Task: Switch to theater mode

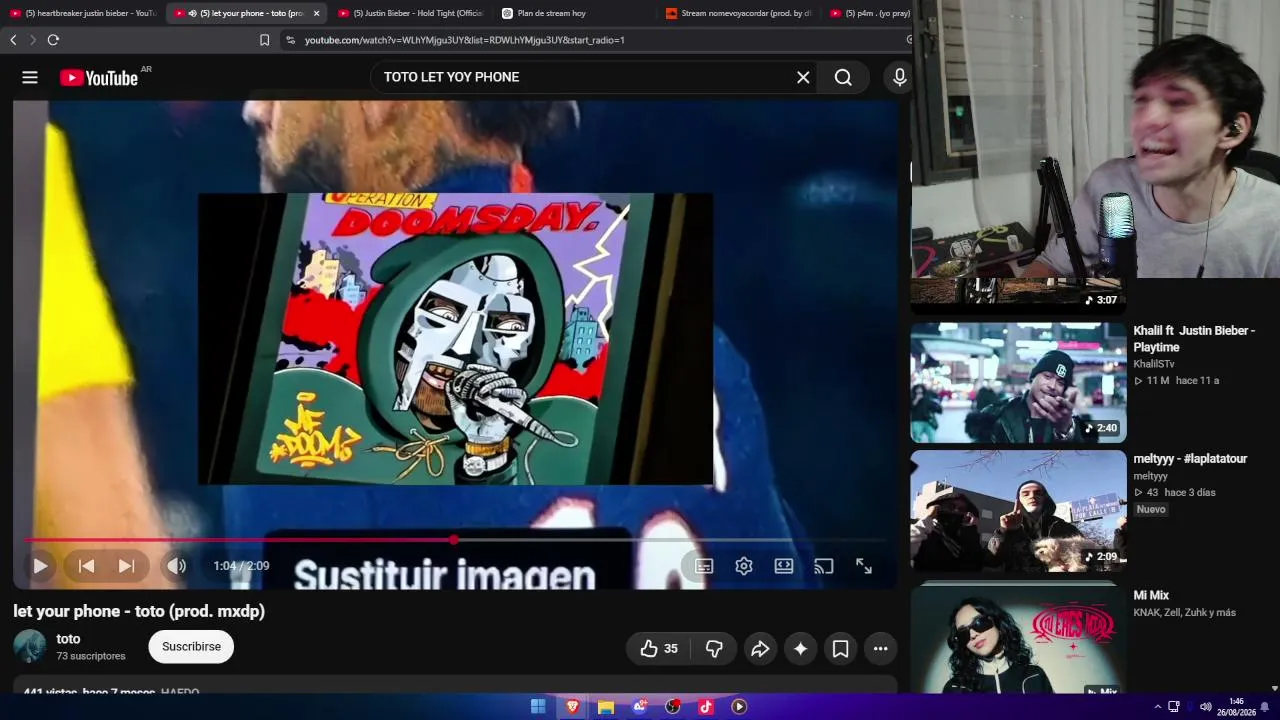Action: tap(784, 566)
